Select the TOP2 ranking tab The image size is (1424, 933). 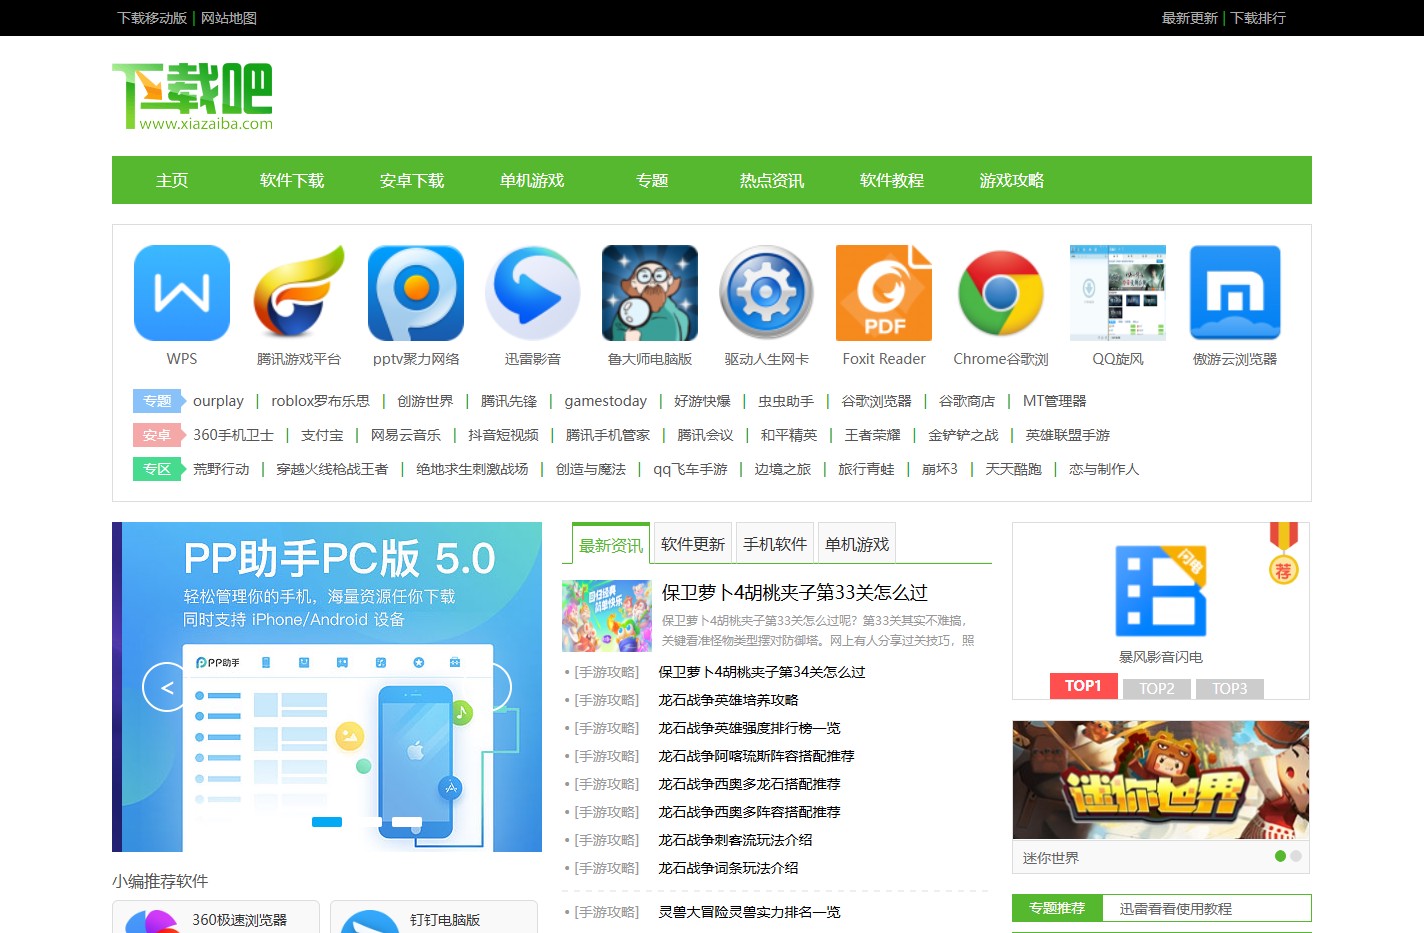(x=1157, y=689)
